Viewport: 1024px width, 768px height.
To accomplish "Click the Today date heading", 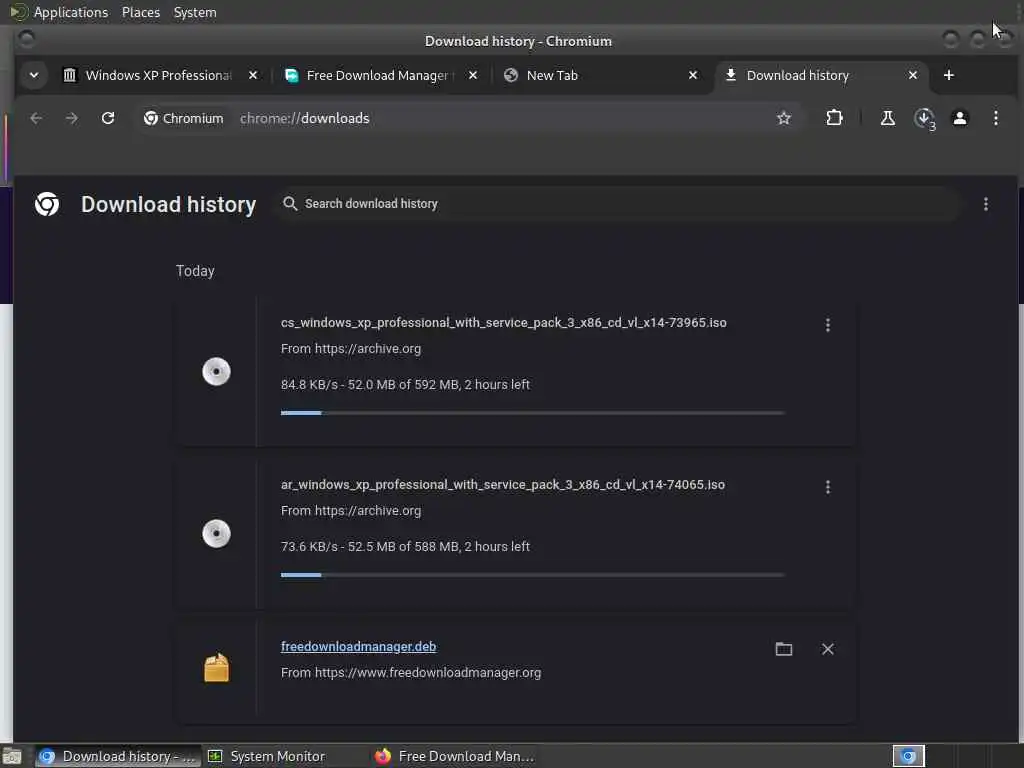I will (x=195, y=271).
